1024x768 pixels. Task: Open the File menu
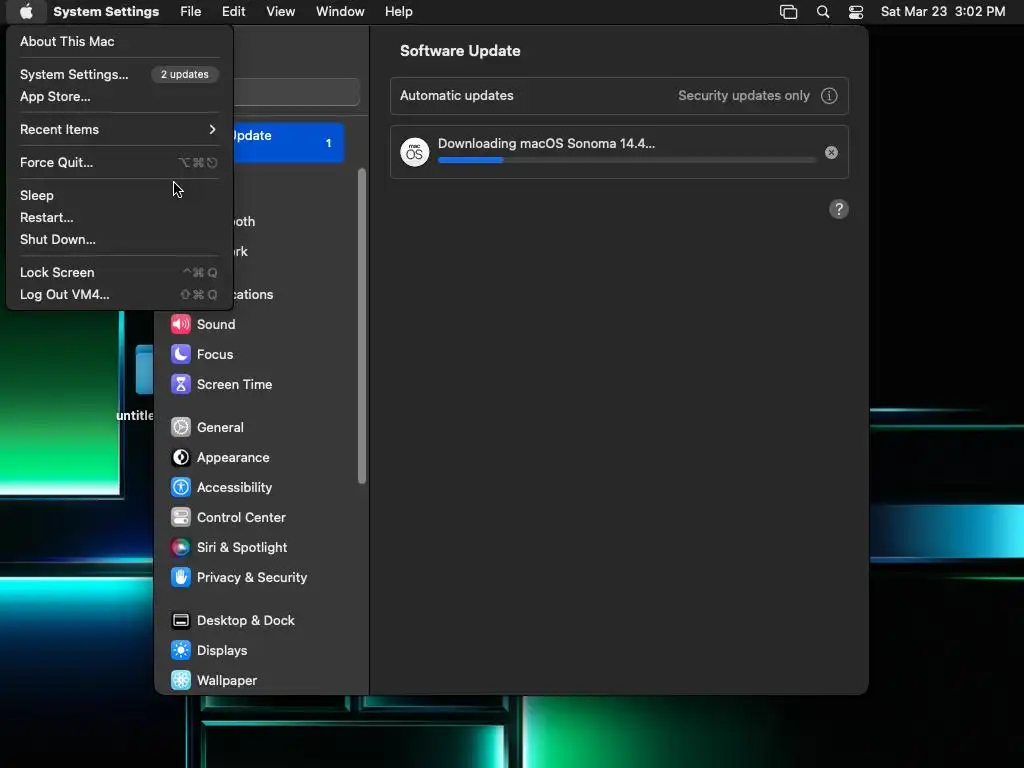[191, 12]
